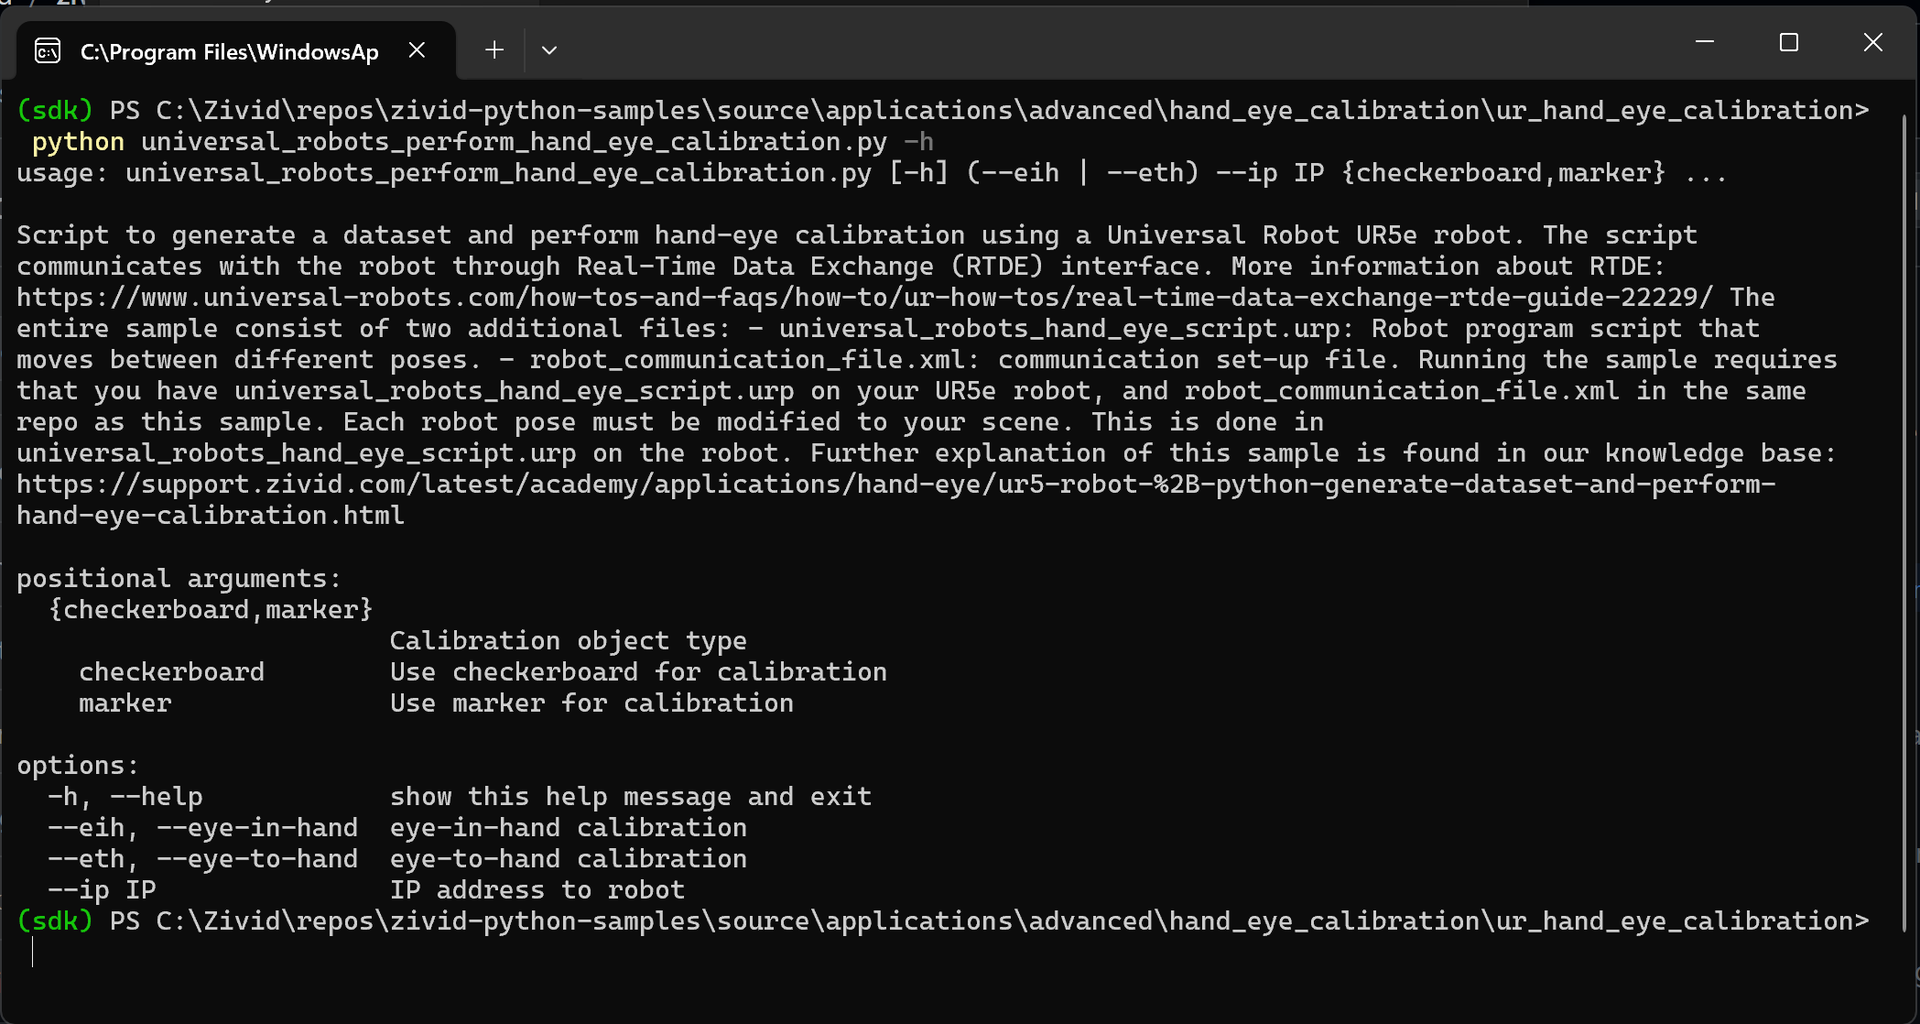Expand the new tab profile dropdown chevron
Viewport: 1920px width, 1024px height.
pos(549,50)
